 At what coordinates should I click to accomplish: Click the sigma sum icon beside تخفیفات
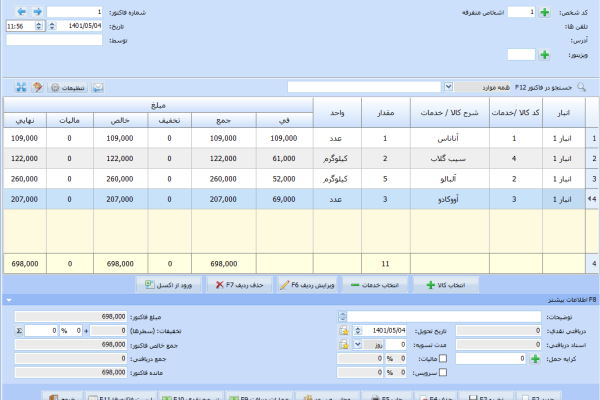click(x=19, y=330)
